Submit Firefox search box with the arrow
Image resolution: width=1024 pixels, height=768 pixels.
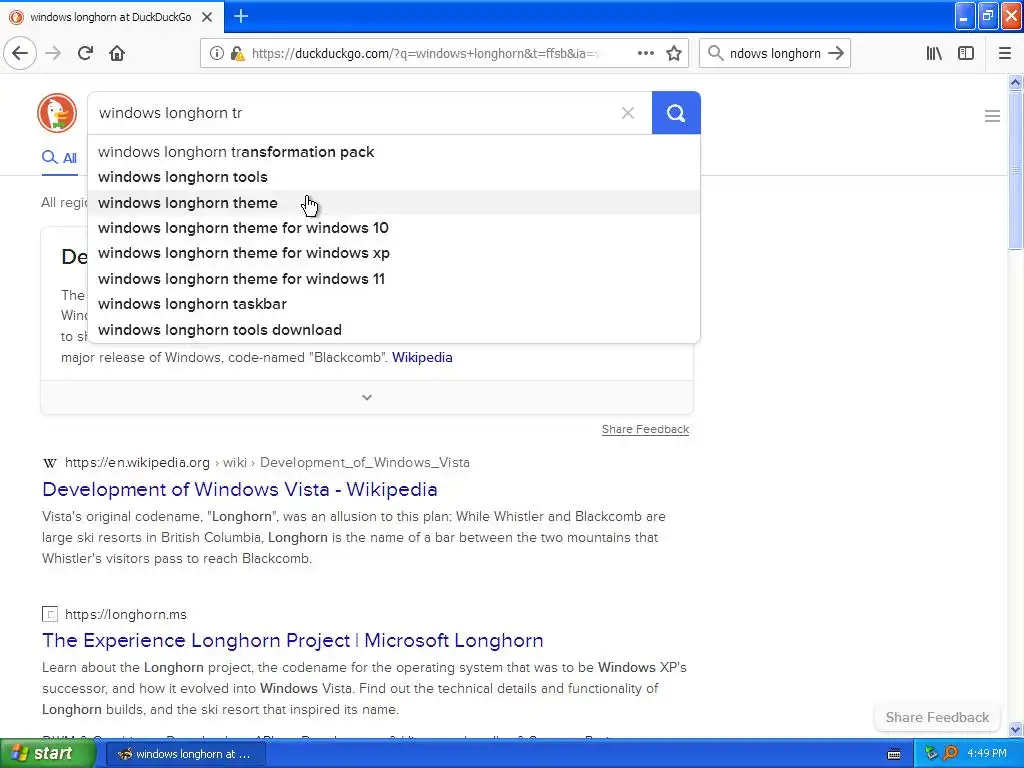836,53
